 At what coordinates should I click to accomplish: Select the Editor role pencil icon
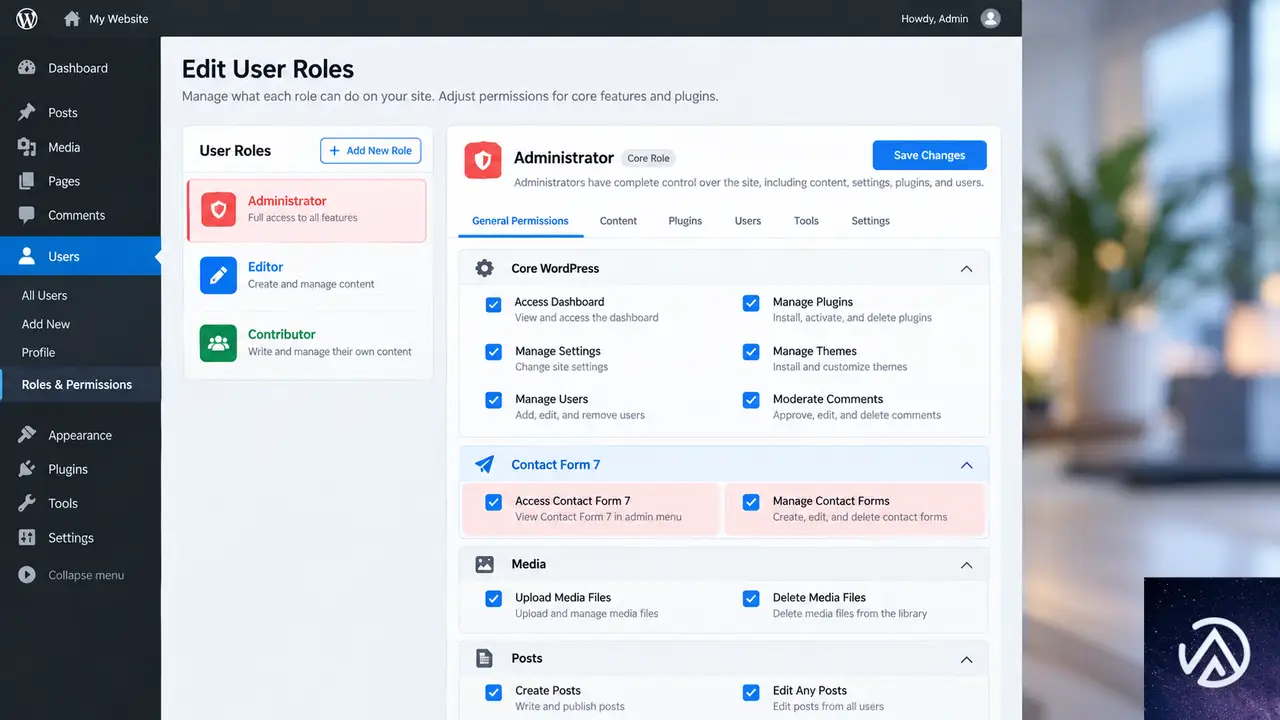click(218, 275)
